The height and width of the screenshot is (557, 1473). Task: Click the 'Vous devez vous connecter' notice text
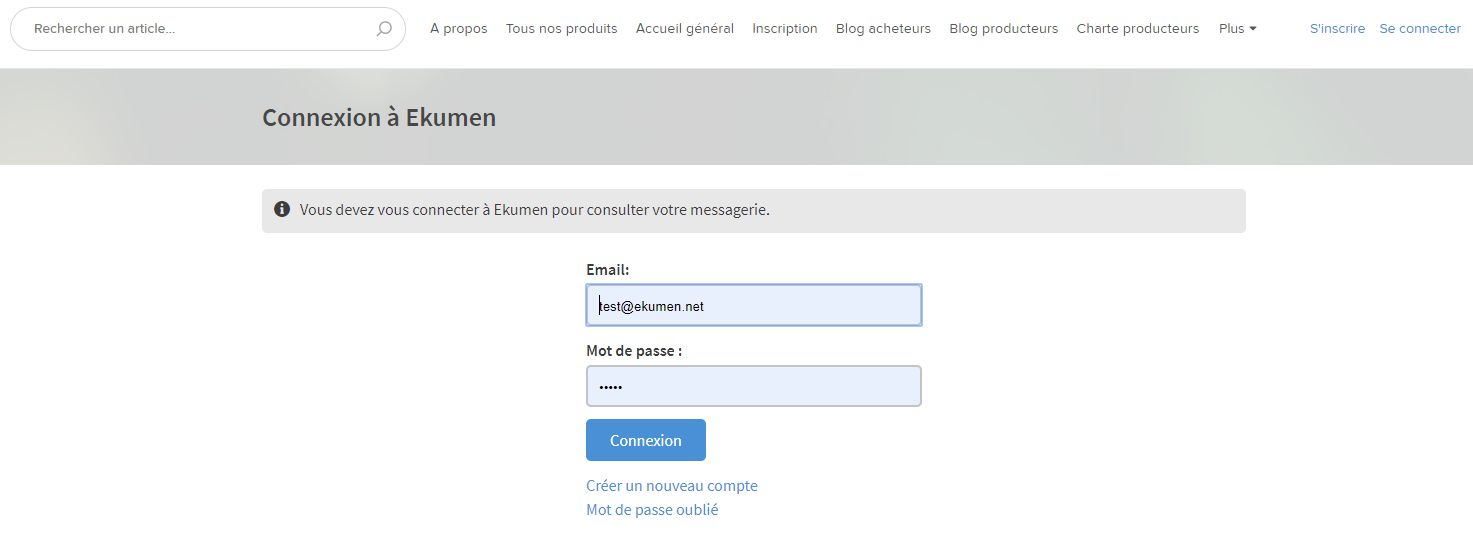click(535, 210)
